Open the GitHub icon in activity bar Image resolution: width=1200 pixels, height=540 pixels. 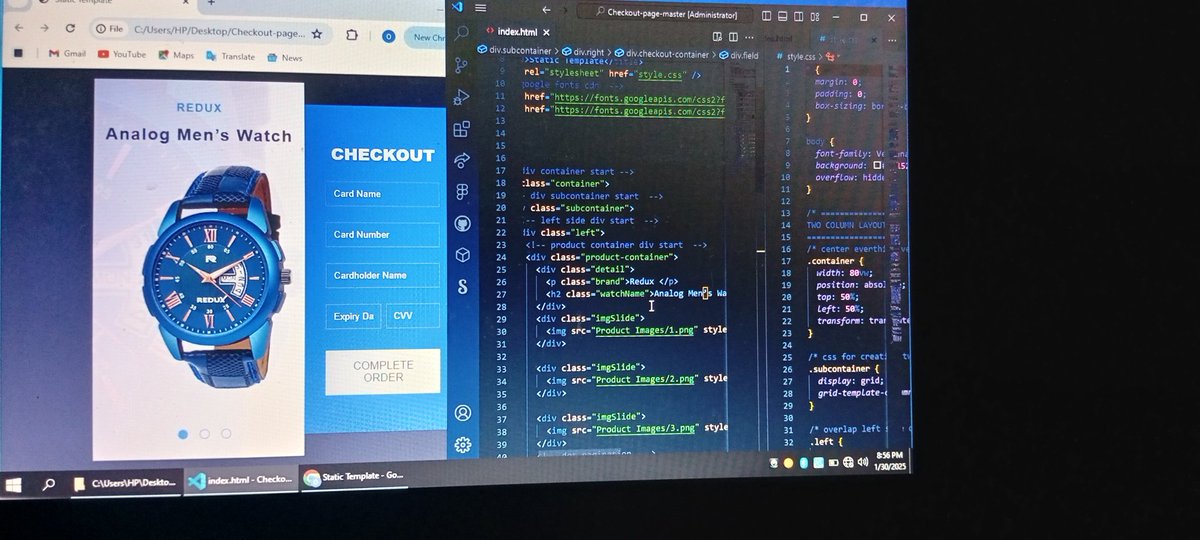click(x=462, y=223)
